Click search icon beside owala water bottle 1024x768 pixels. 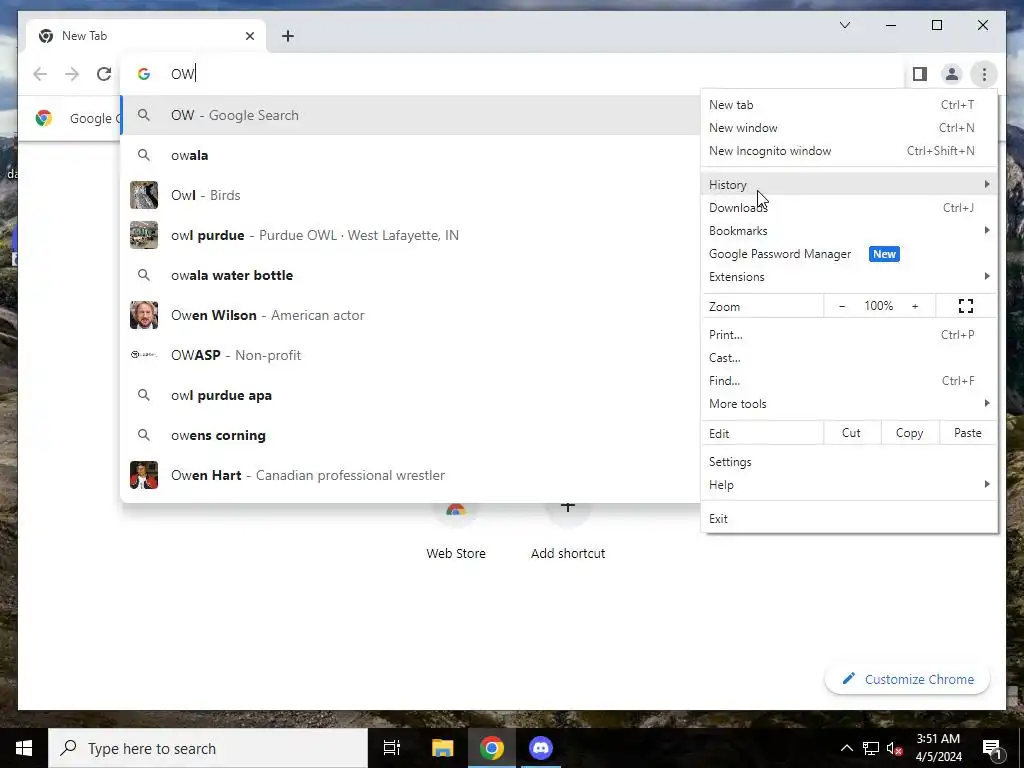pyautogui.click(x=144, y=275)
